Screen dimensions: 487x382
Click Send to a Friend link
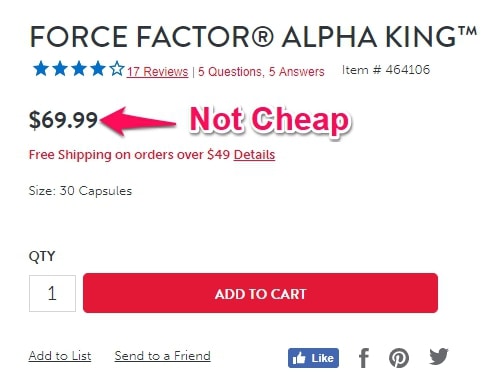(x=162, y=356)
